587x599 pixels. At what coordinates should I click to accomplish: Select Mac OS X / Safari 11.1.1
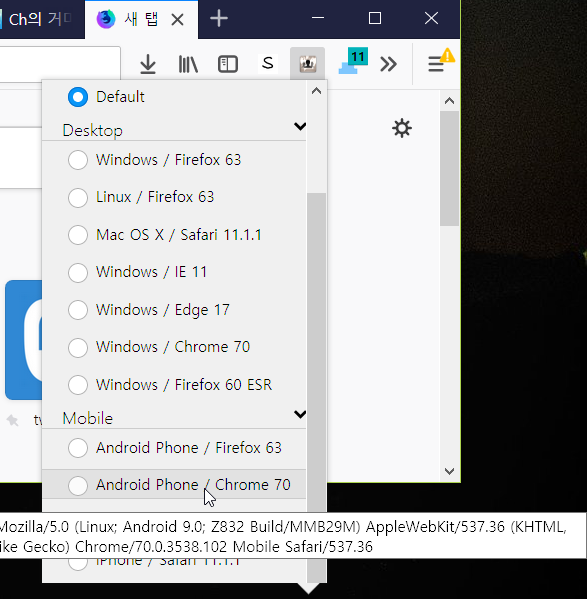pos(174,235)
